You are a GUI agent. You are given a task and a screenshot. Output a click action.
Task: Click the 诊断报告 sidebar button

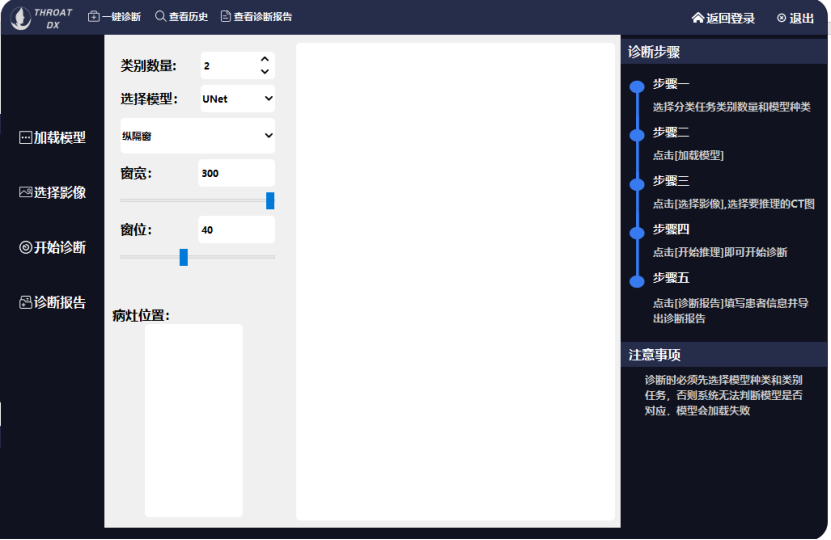[52, 303]
